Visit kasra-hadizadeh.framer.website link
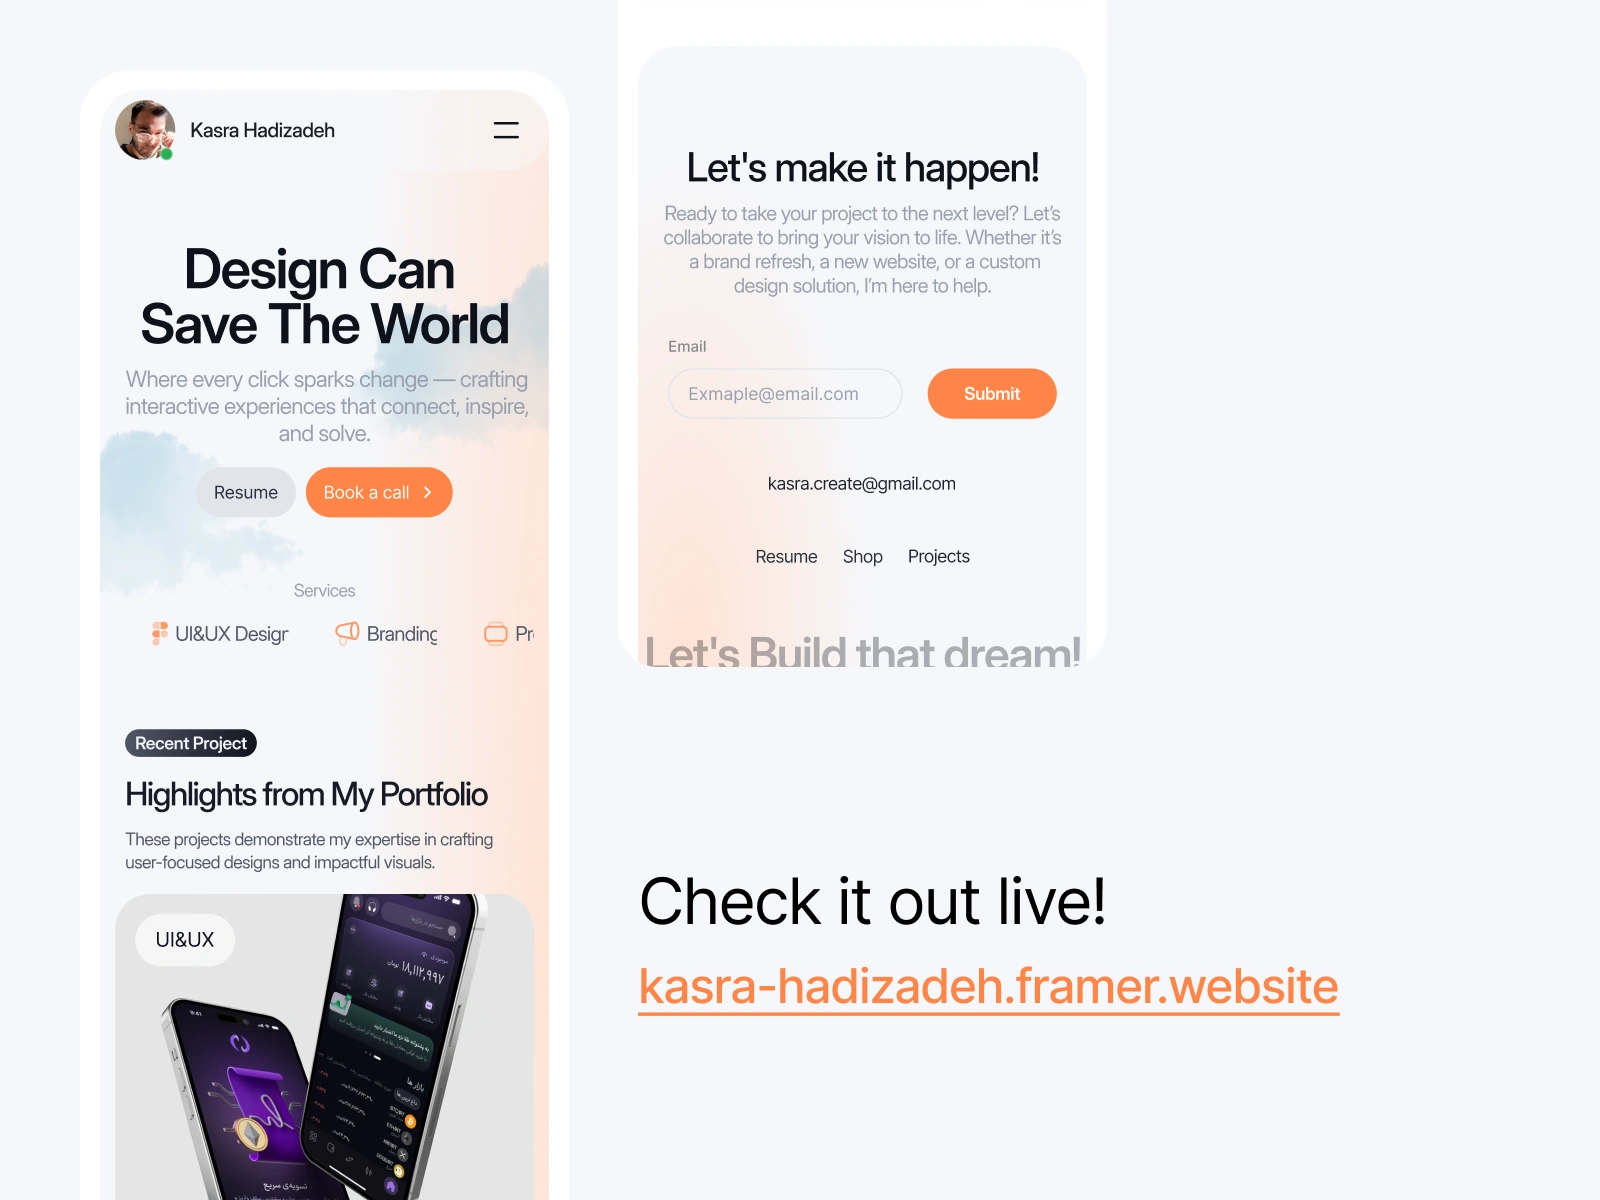The height and width of the screenshot is (1200, 1600). (989, 987)
